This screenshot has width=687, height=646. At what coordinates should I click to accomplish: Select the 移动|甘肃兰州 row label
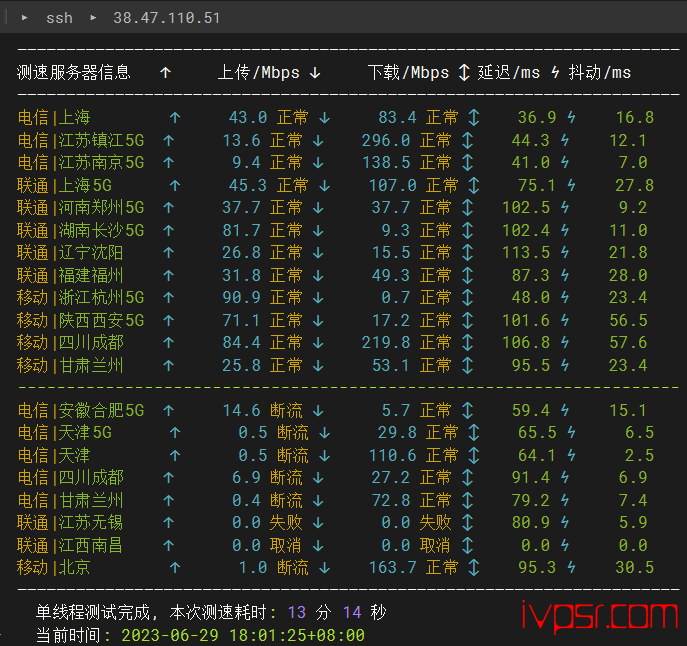click(70, 366)
